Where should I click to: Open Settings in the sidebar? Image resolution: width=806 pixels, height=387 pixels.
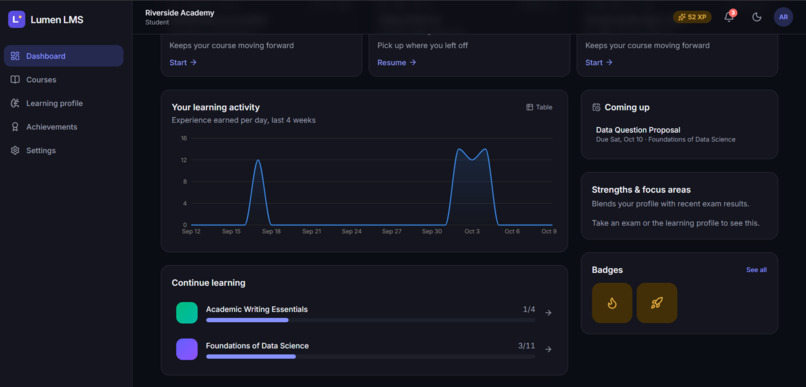[64, 151]
